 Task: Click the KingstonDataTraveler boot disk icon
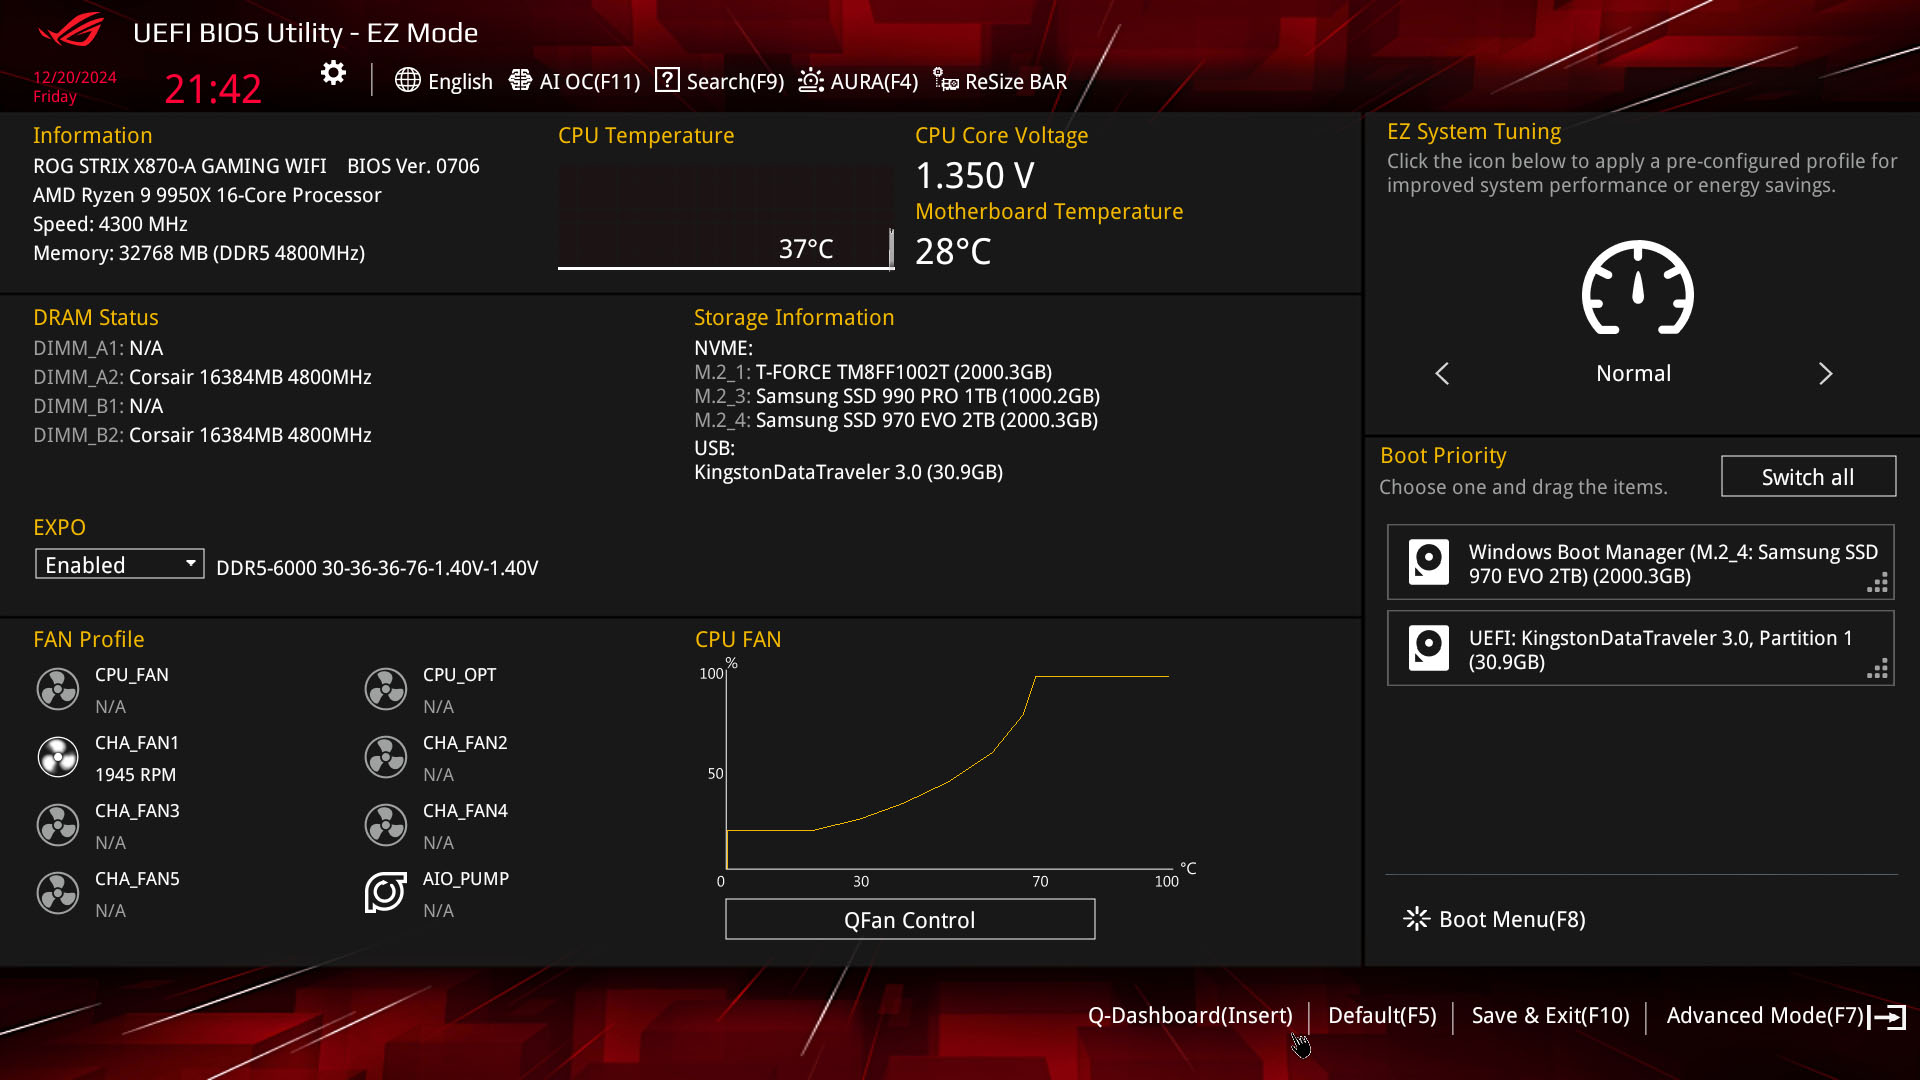point(1429,648)
